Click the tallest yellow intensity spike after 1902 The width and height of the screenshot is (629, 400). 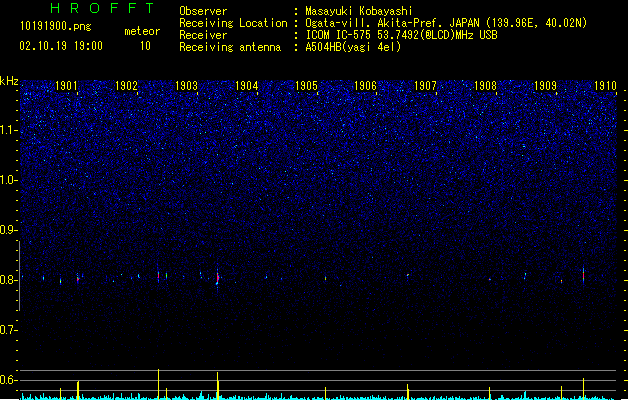pyautogui.click(x=158, y=384)
